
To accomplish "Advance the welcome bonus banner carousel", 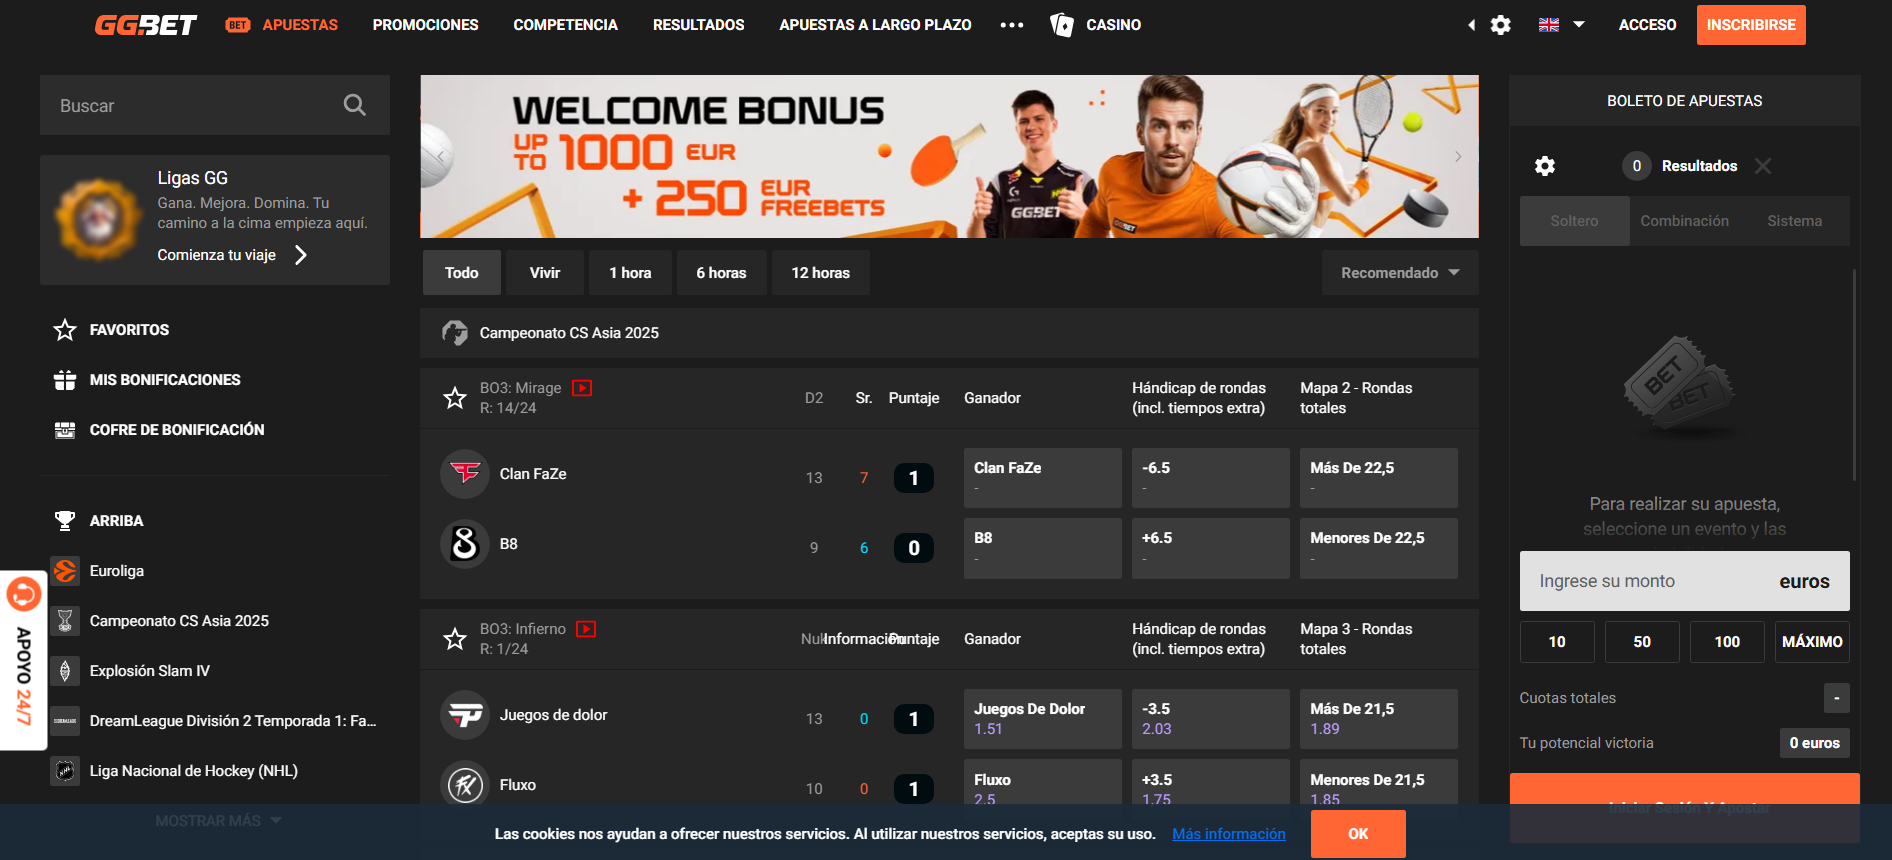I will click(1458, 157).
